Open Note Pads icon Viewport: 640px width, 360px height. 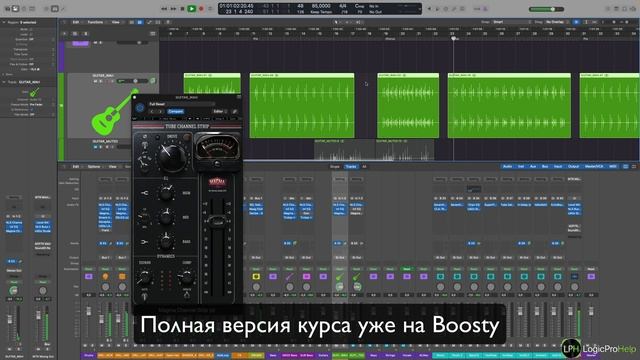click(615, 9)
